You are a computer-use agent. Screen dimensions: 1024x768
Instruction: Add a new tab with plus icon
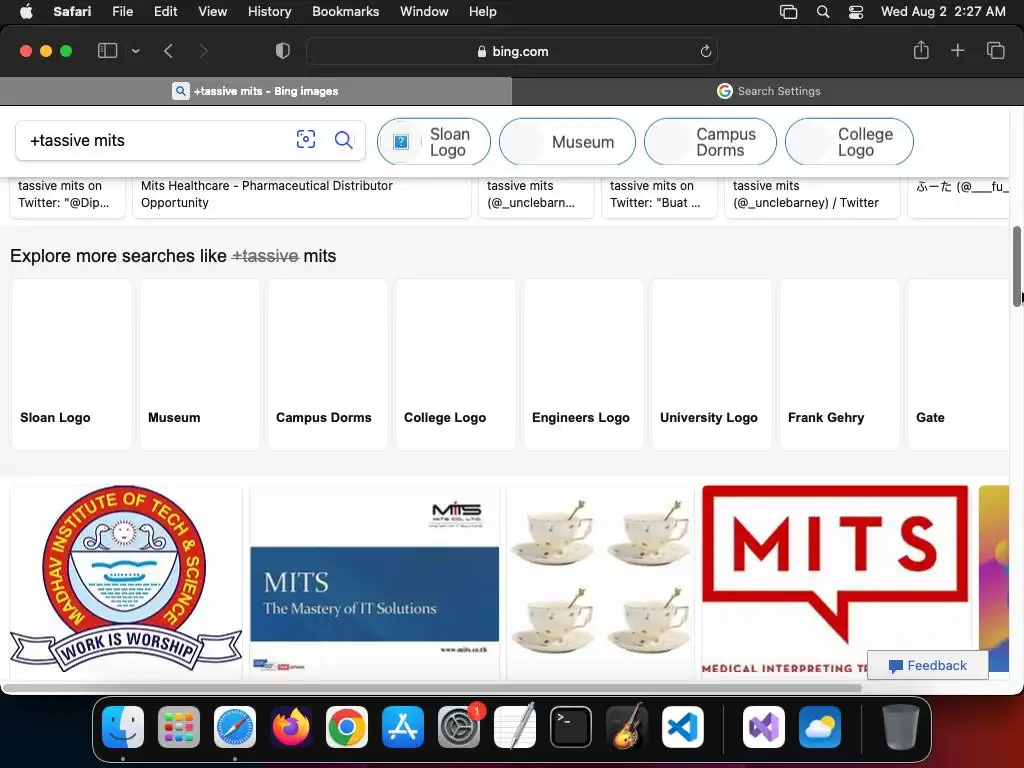coord(957,50)
